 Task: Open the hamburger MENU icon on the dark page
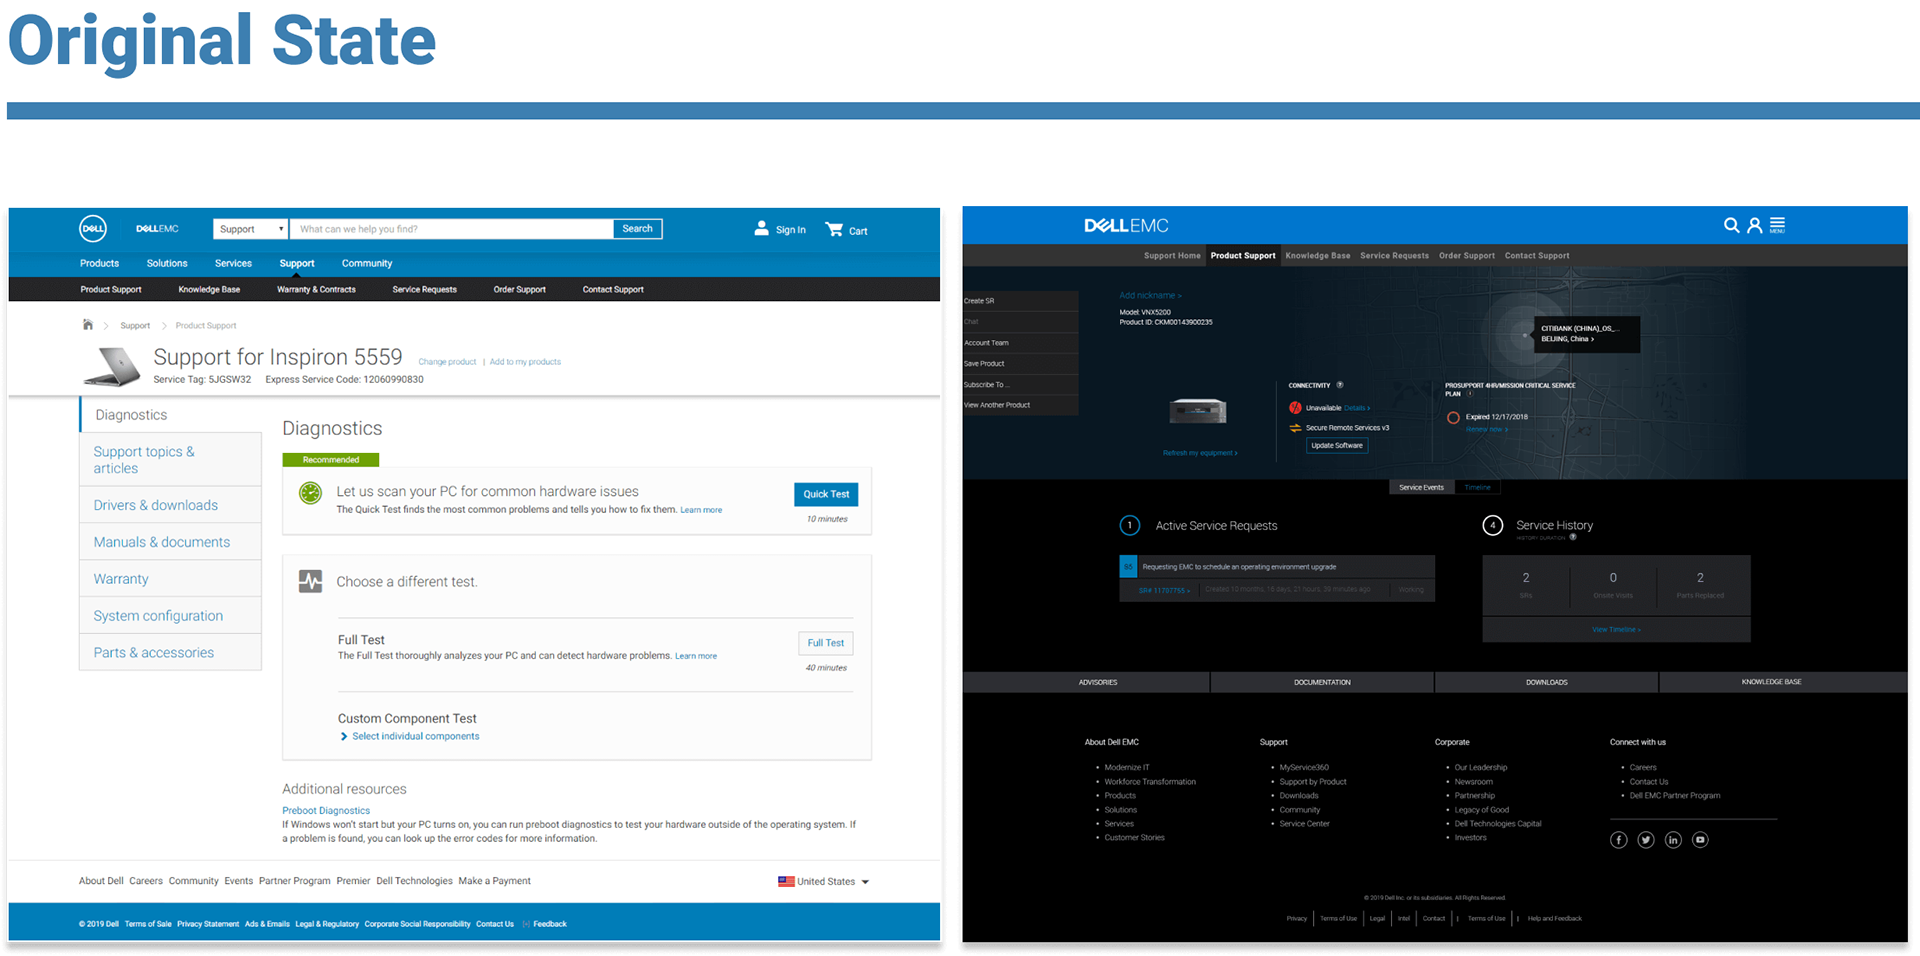[1777, 226]
